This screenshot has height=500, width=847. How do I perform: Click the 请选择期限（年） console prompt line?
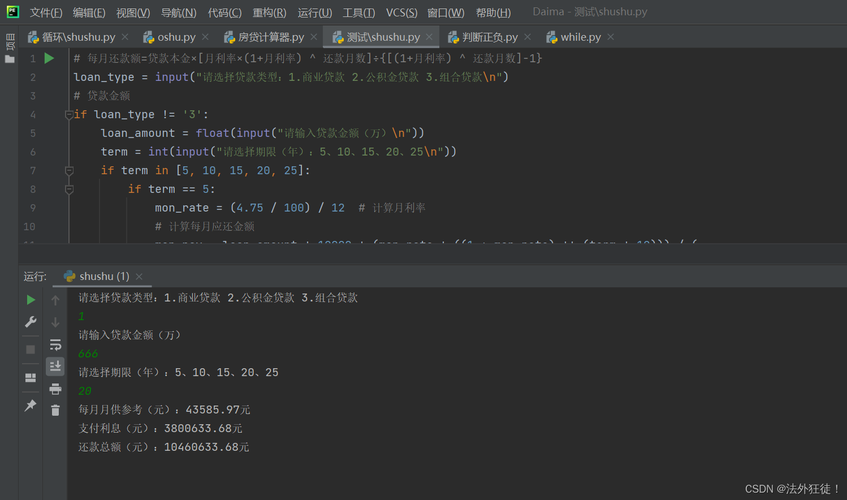point(178,373)
